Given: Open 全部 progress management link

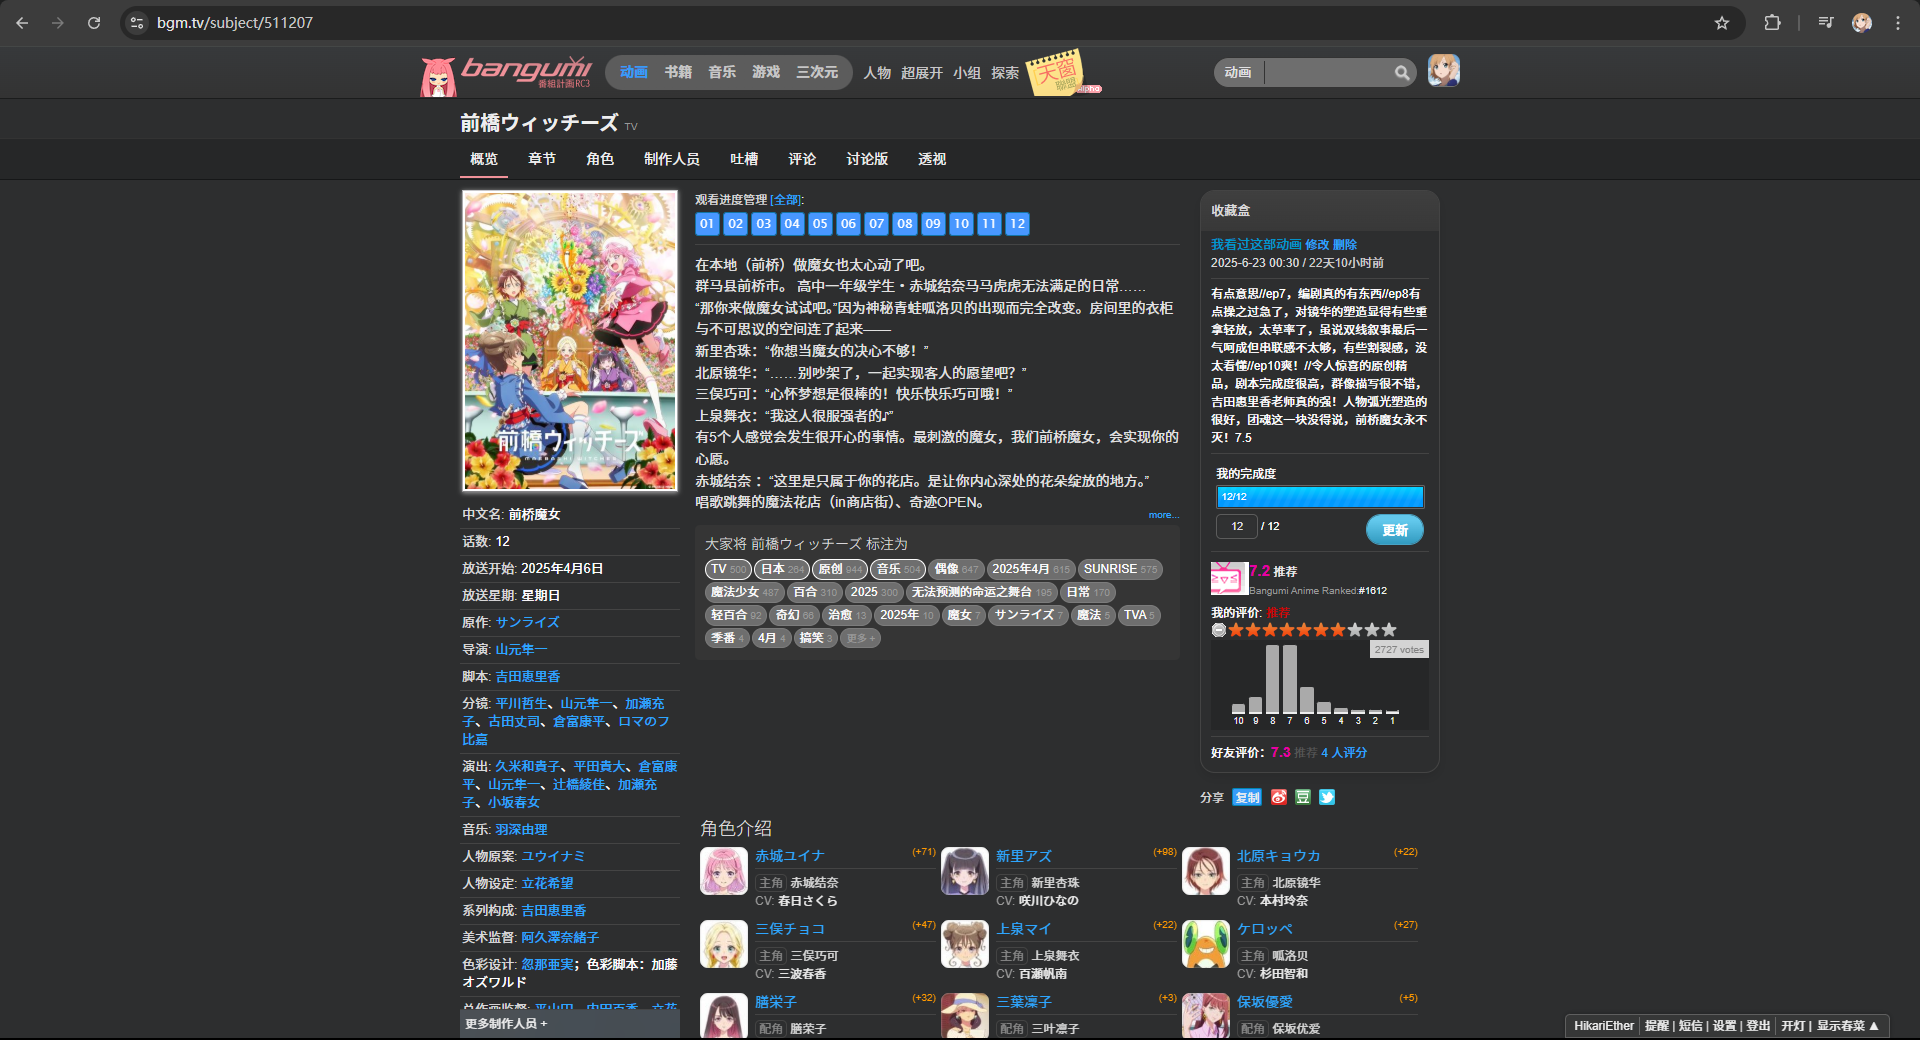Looking at the screenshot, I should [786, 200].
